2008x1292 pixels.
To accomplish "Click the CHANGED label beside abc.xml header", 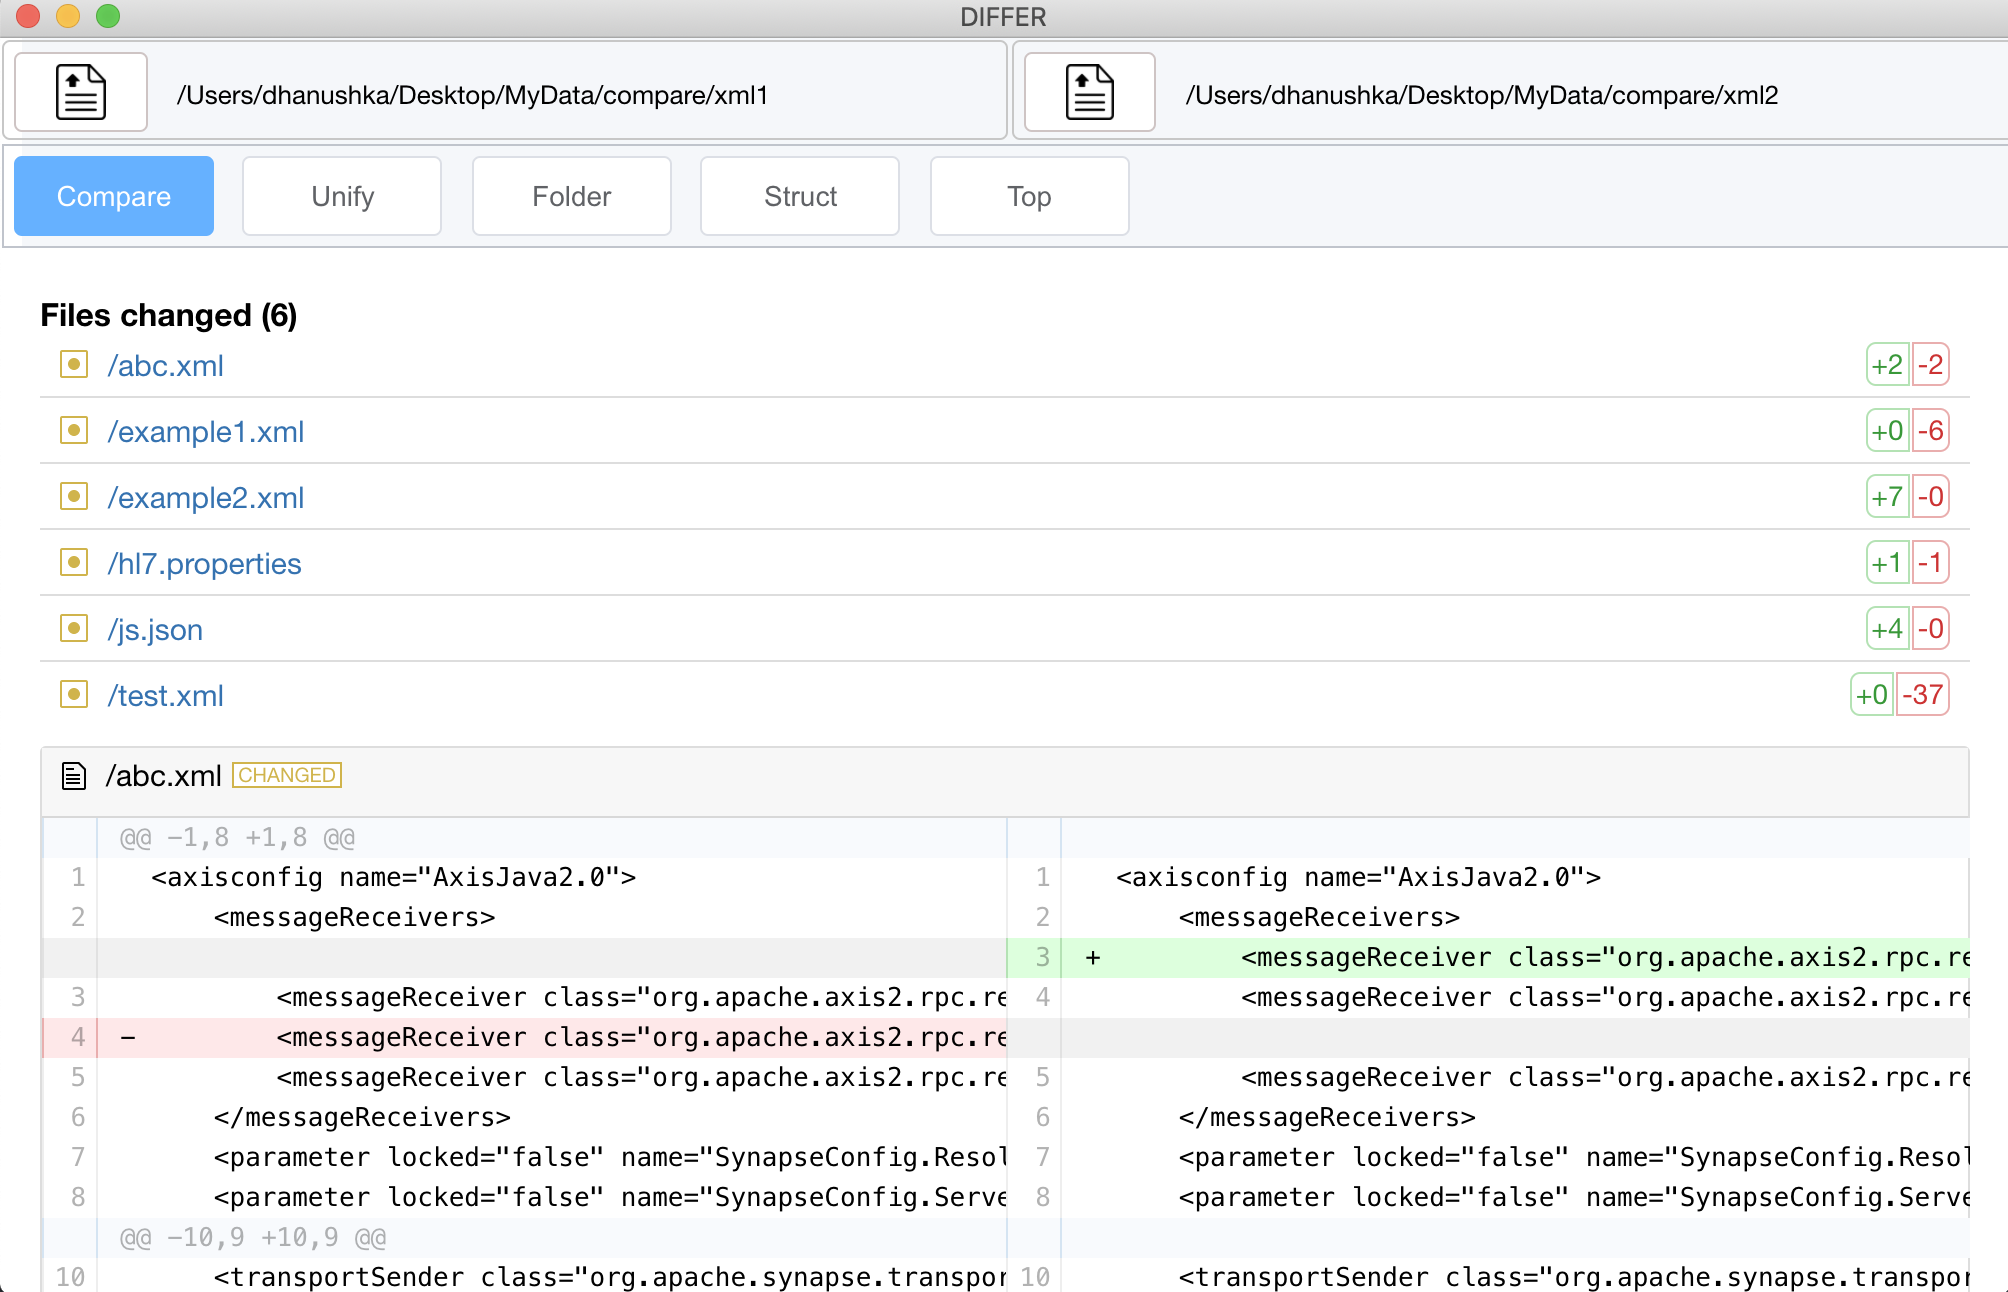I will 287,775.
